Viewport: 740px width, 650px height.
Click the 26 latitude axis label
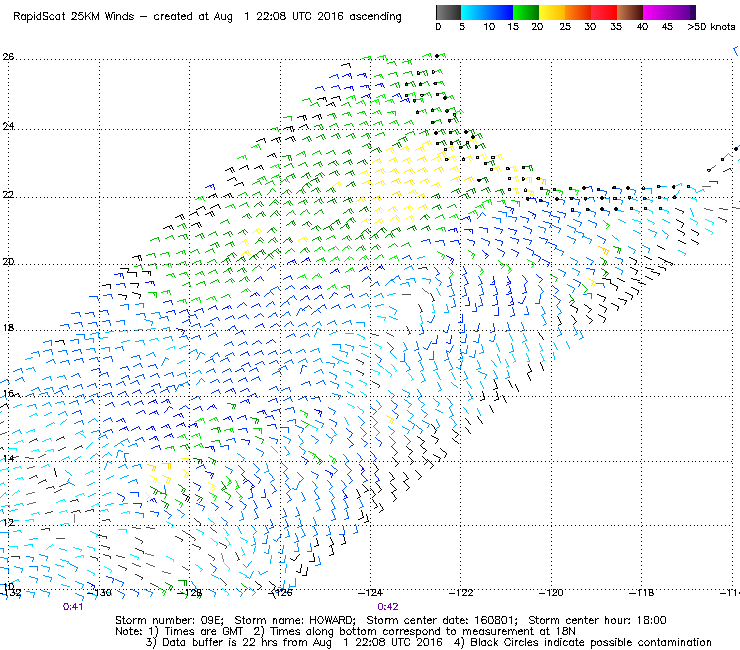point(8,57)
